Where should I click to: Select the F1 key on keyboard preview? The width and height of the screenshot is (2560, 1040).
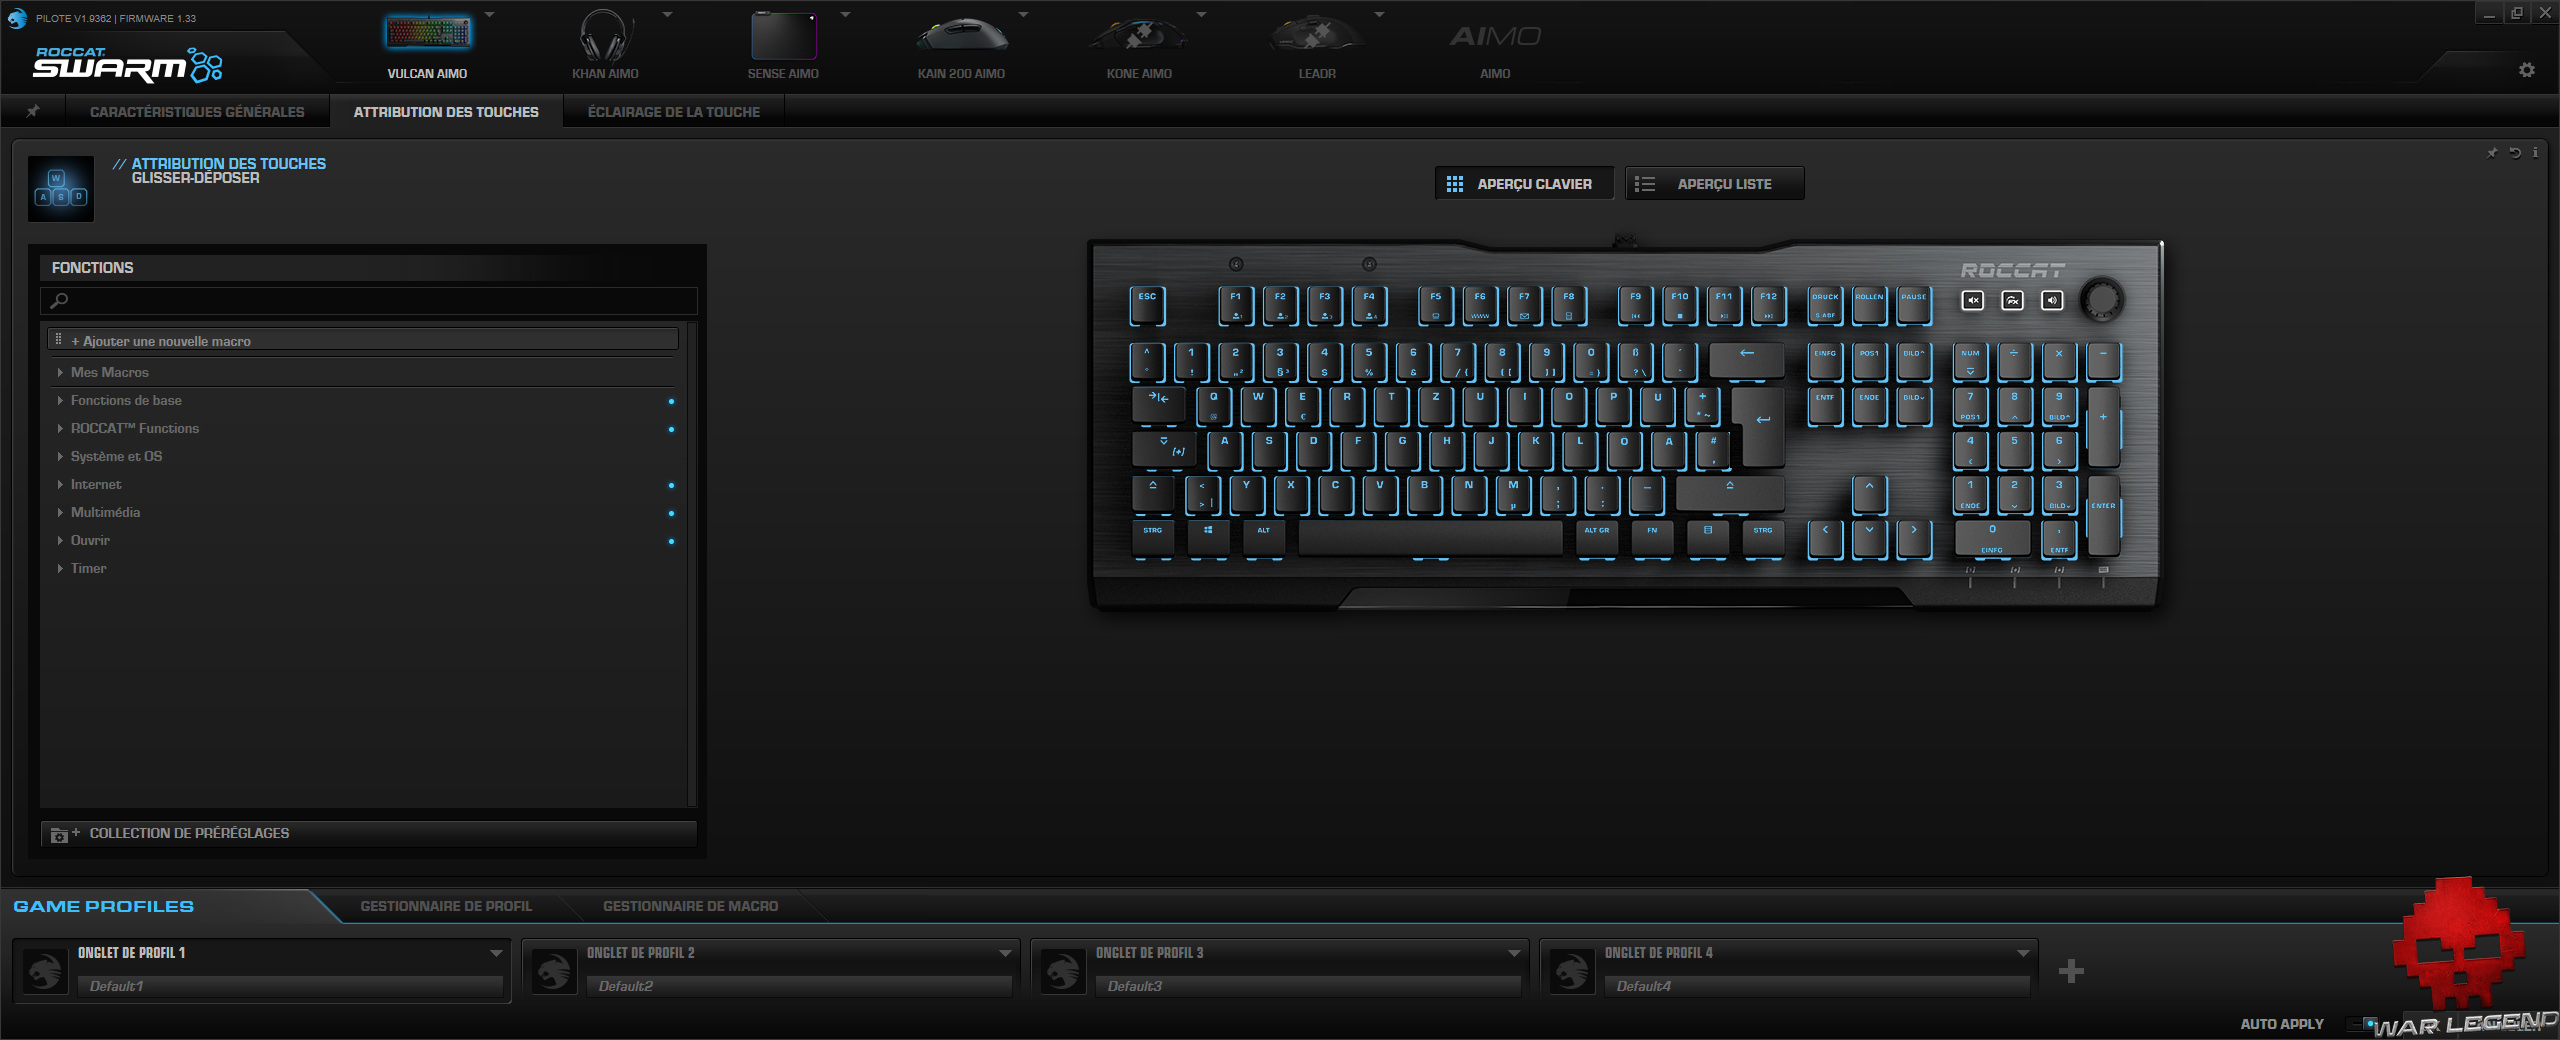click(1236, 305)
